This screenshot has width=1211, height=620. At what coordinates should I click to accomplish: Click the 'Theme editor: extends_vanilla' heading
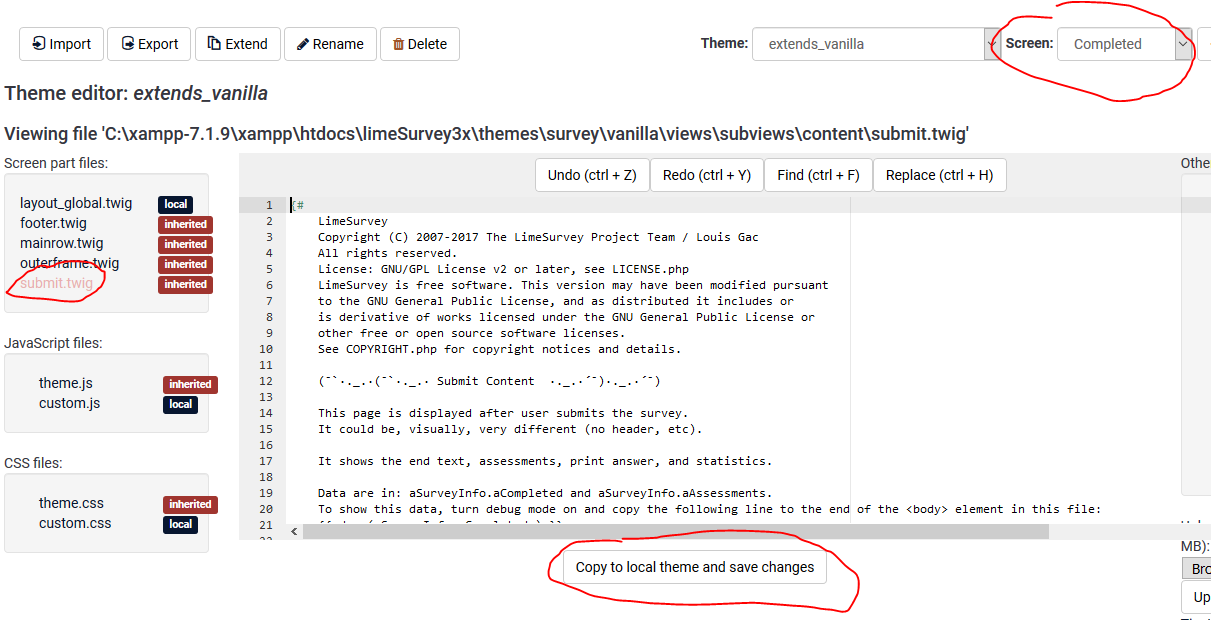[x=136, y=93]
